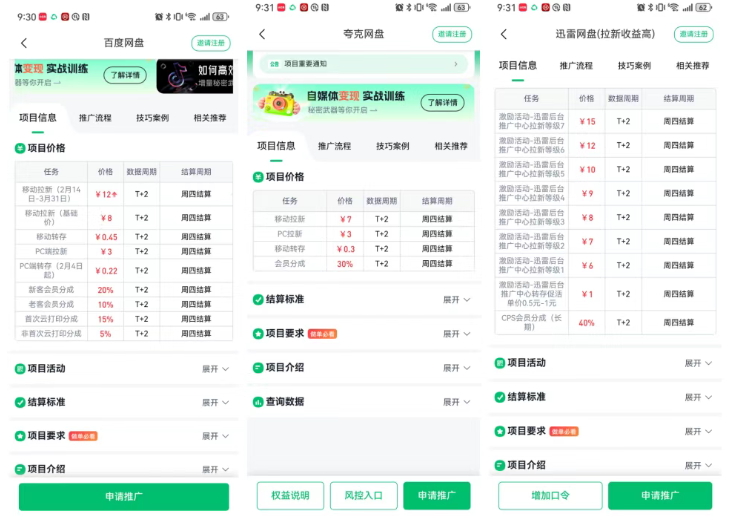The image size is (730, 516).
Task: Select CPS会员分成 40% row on 迅雷网盘
Action: point(605,323)
